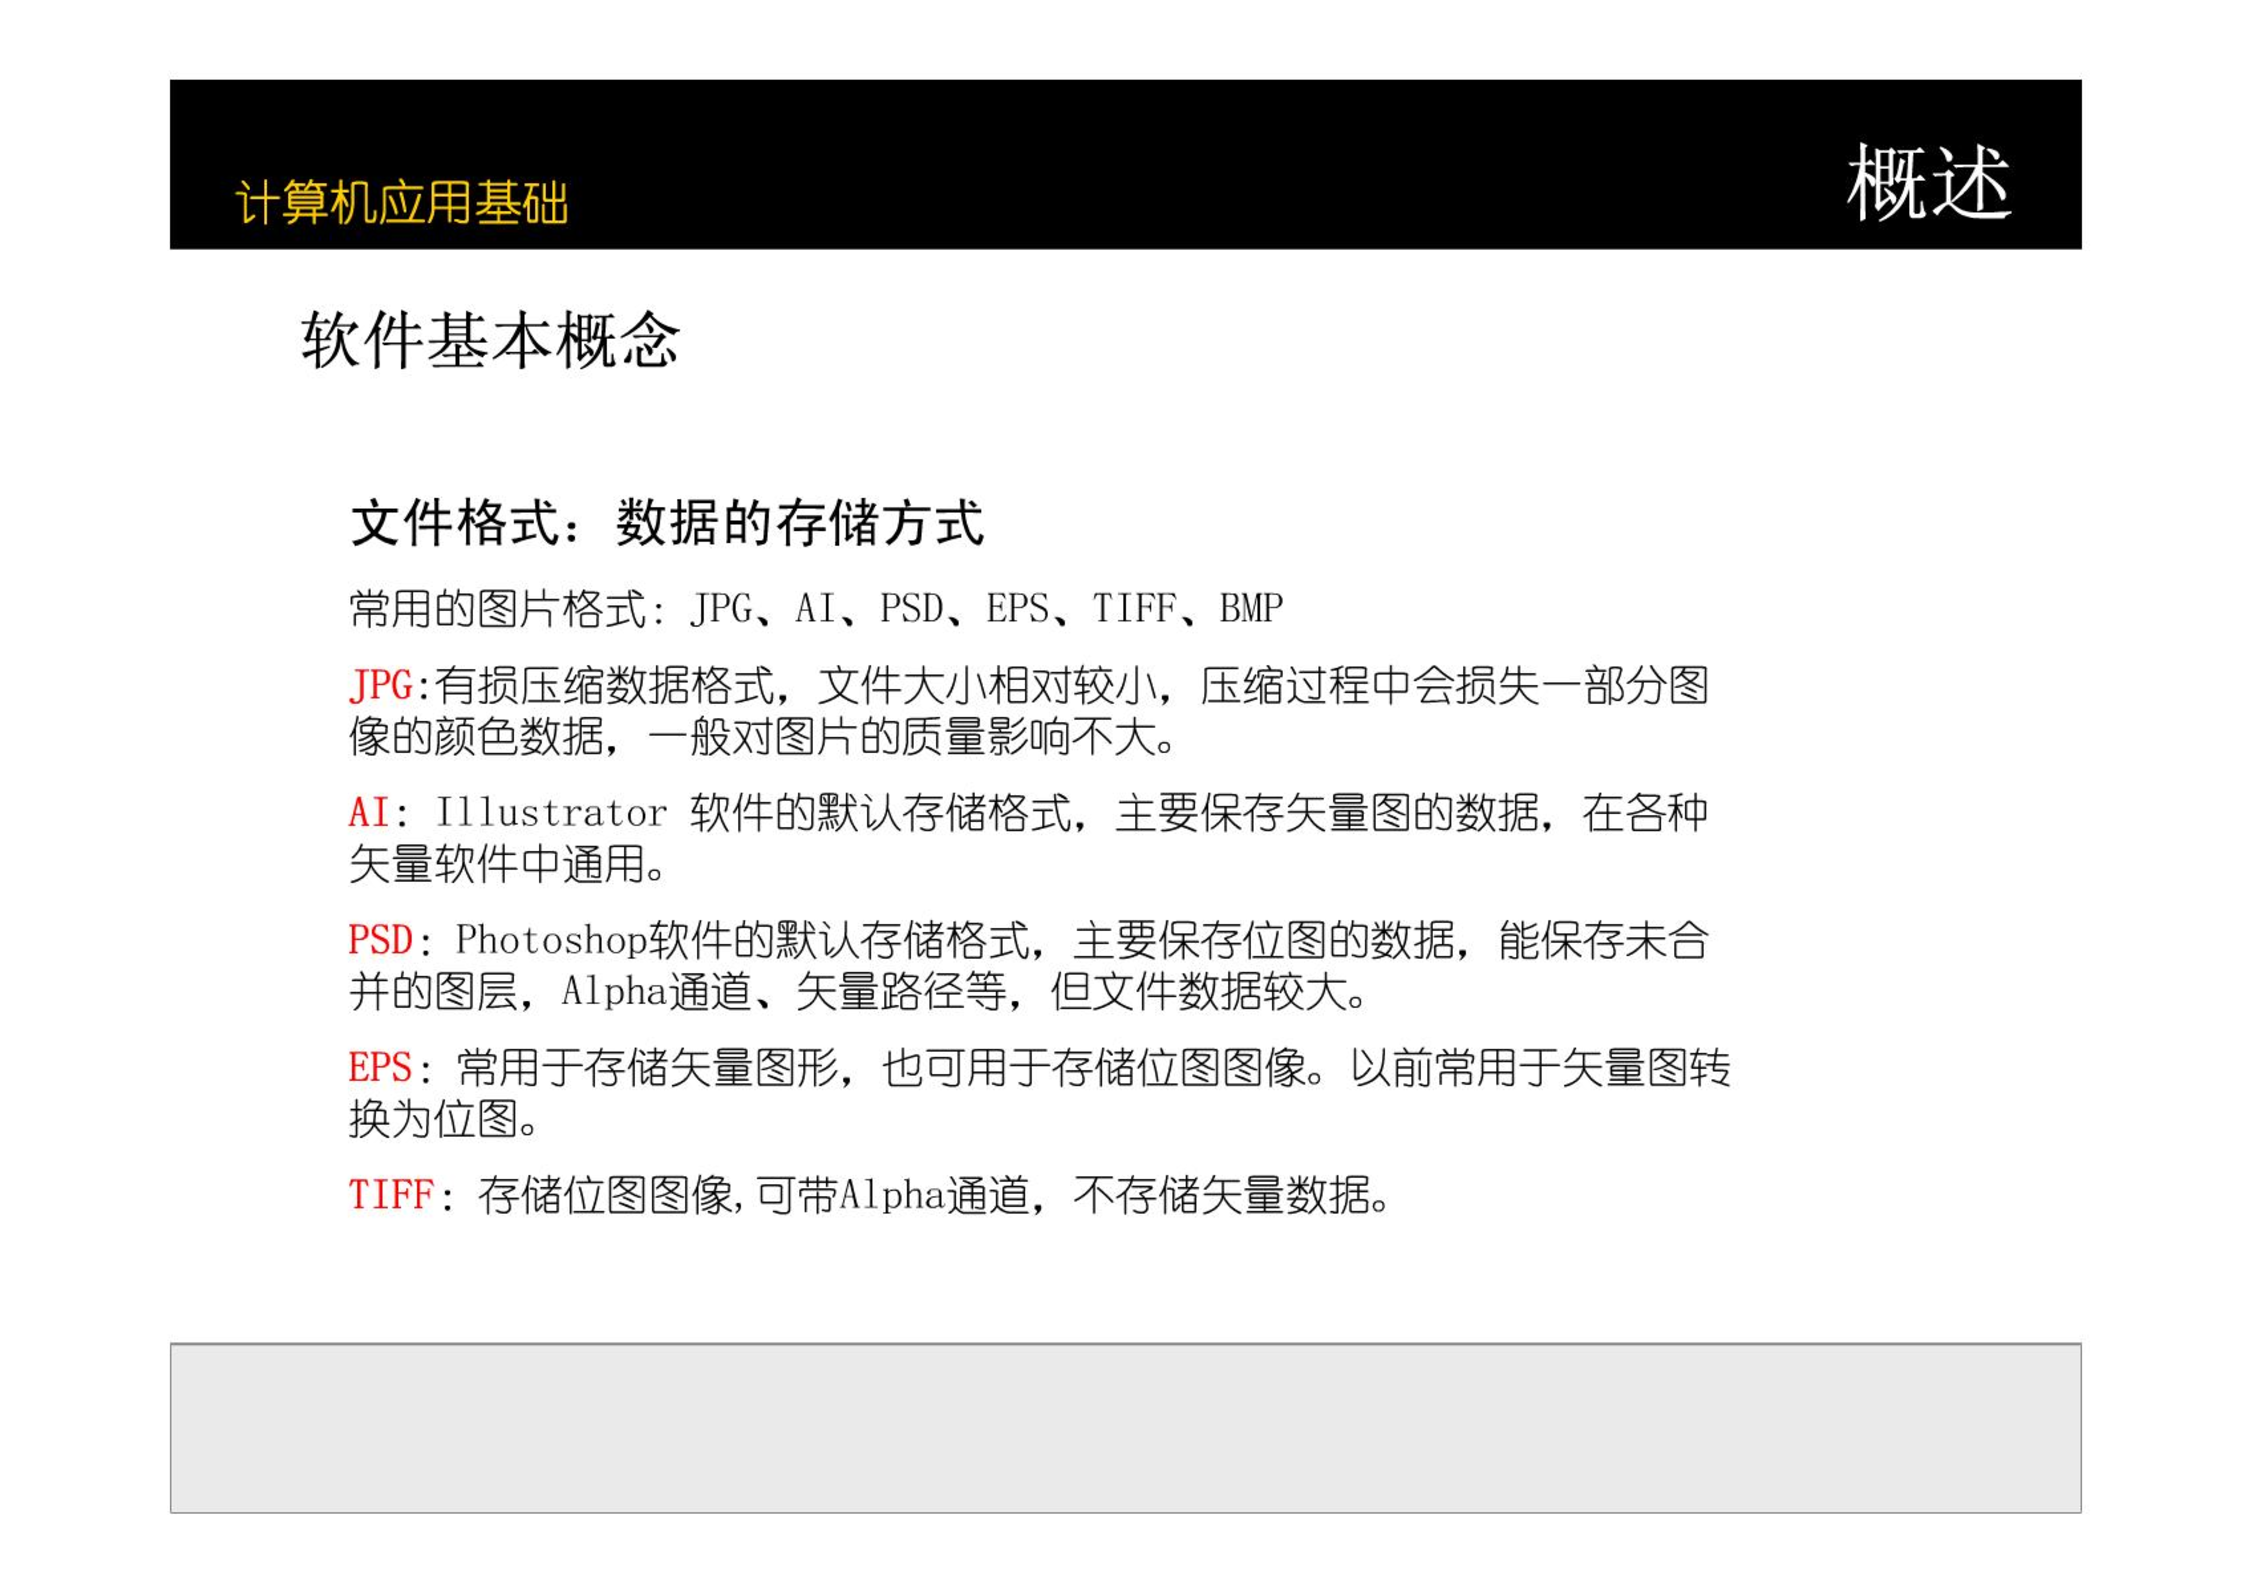Click the red EPS label
Screen dimensions: 2252x1594
pyautogui.click(x=380, y=1067)
